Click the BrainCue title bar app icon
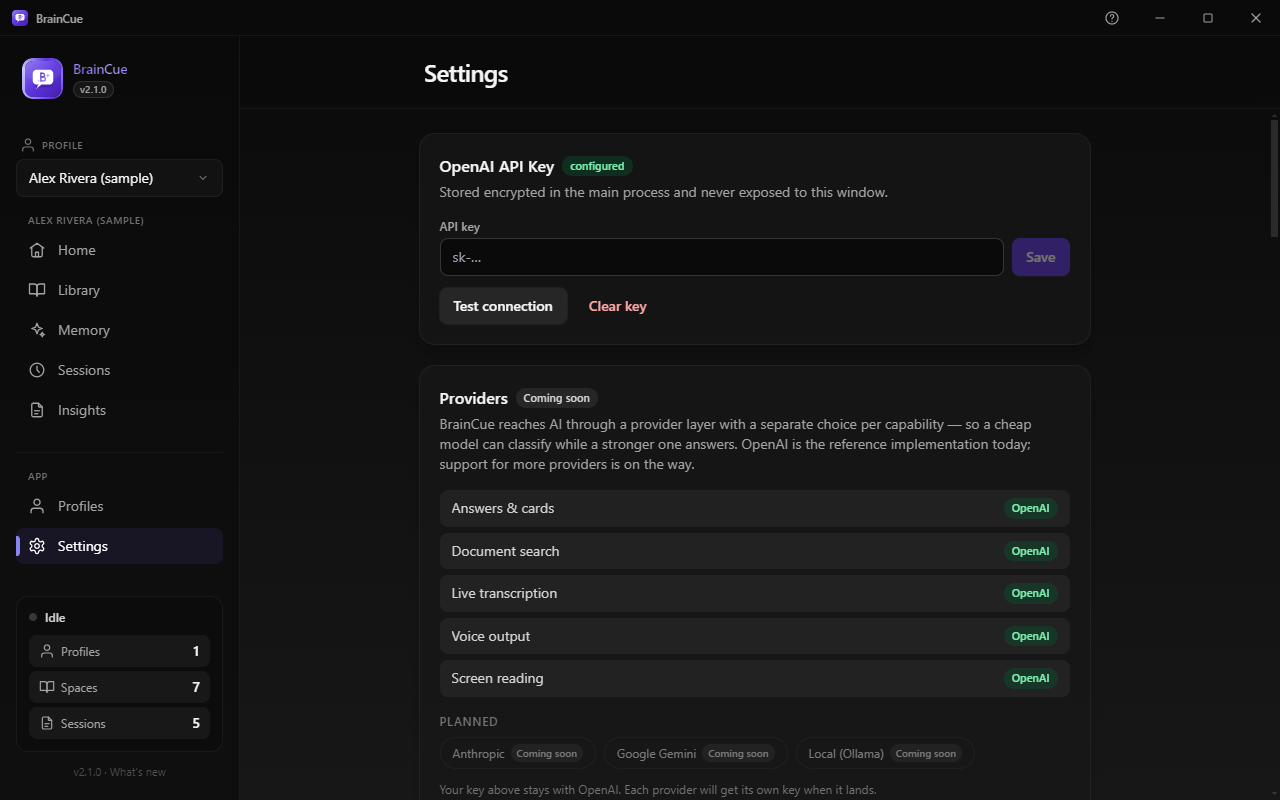This screenshot has width=1280, height=800. tap(19, 18)
